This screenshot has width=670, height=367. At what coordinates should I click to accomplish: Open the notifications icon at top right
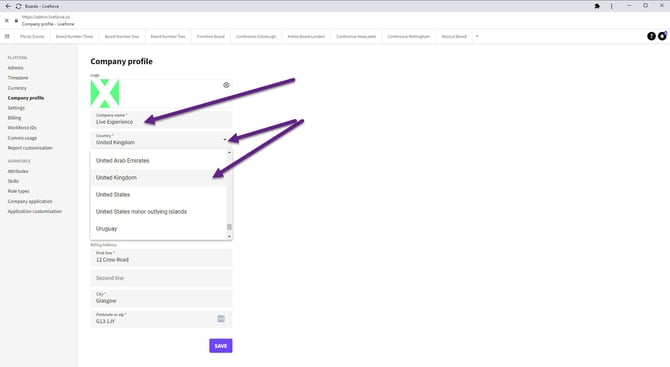[662, 36]
